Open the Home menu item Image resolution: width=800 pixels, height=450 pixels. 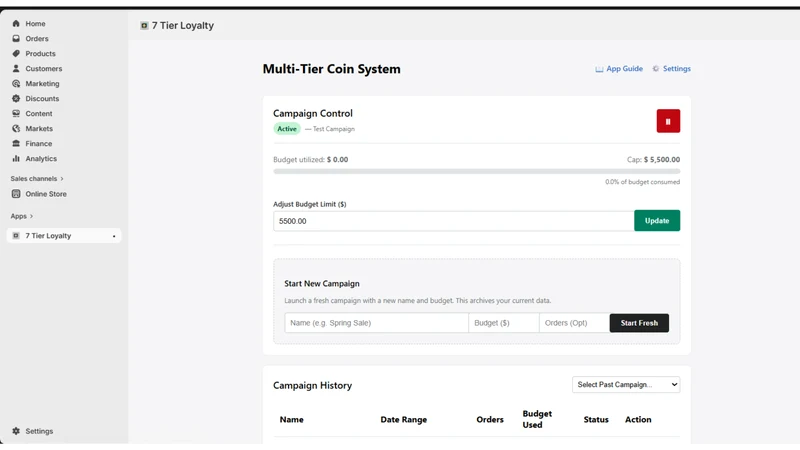35,23
